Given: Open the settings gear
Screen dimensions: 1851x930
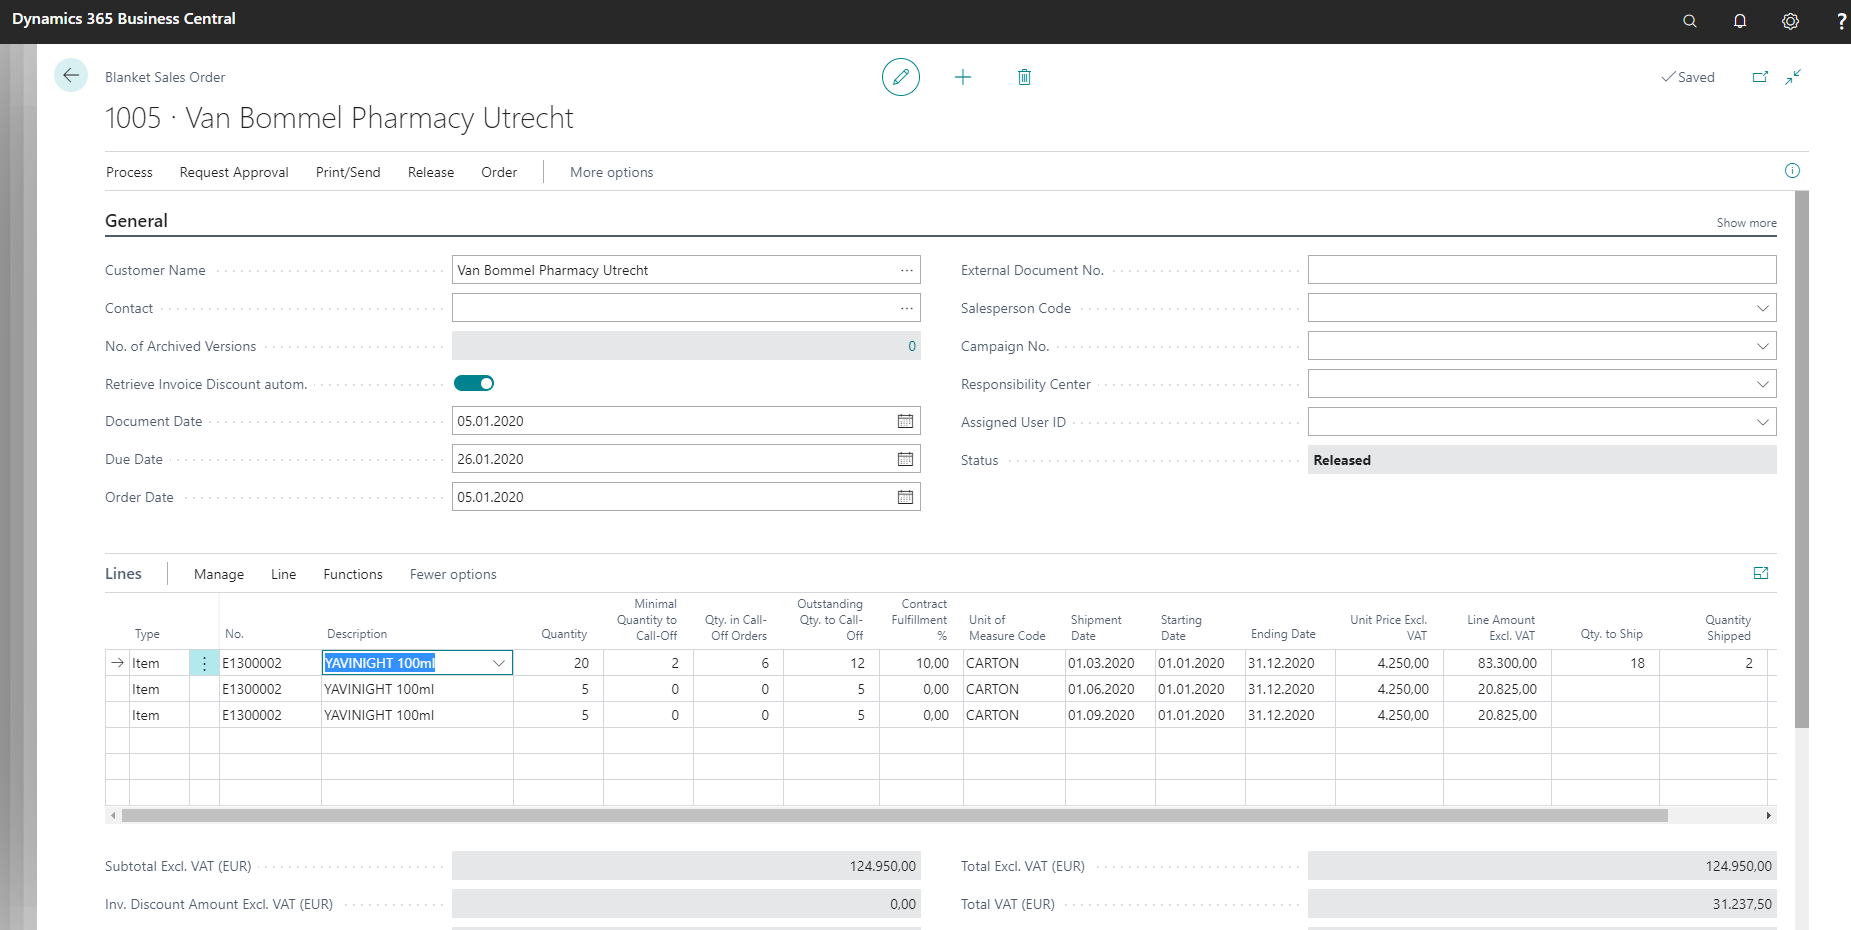Looking at the screenshot, I should 1790,21.
